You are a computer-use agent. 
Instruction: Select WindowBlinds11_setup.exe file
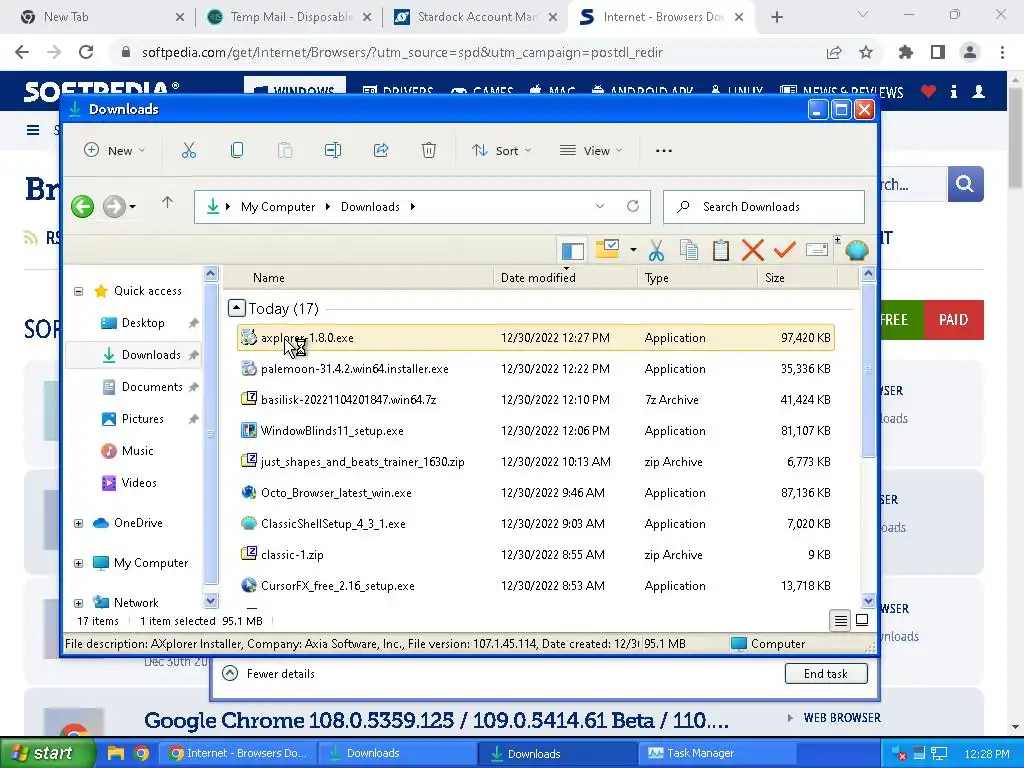click(536, 431)
